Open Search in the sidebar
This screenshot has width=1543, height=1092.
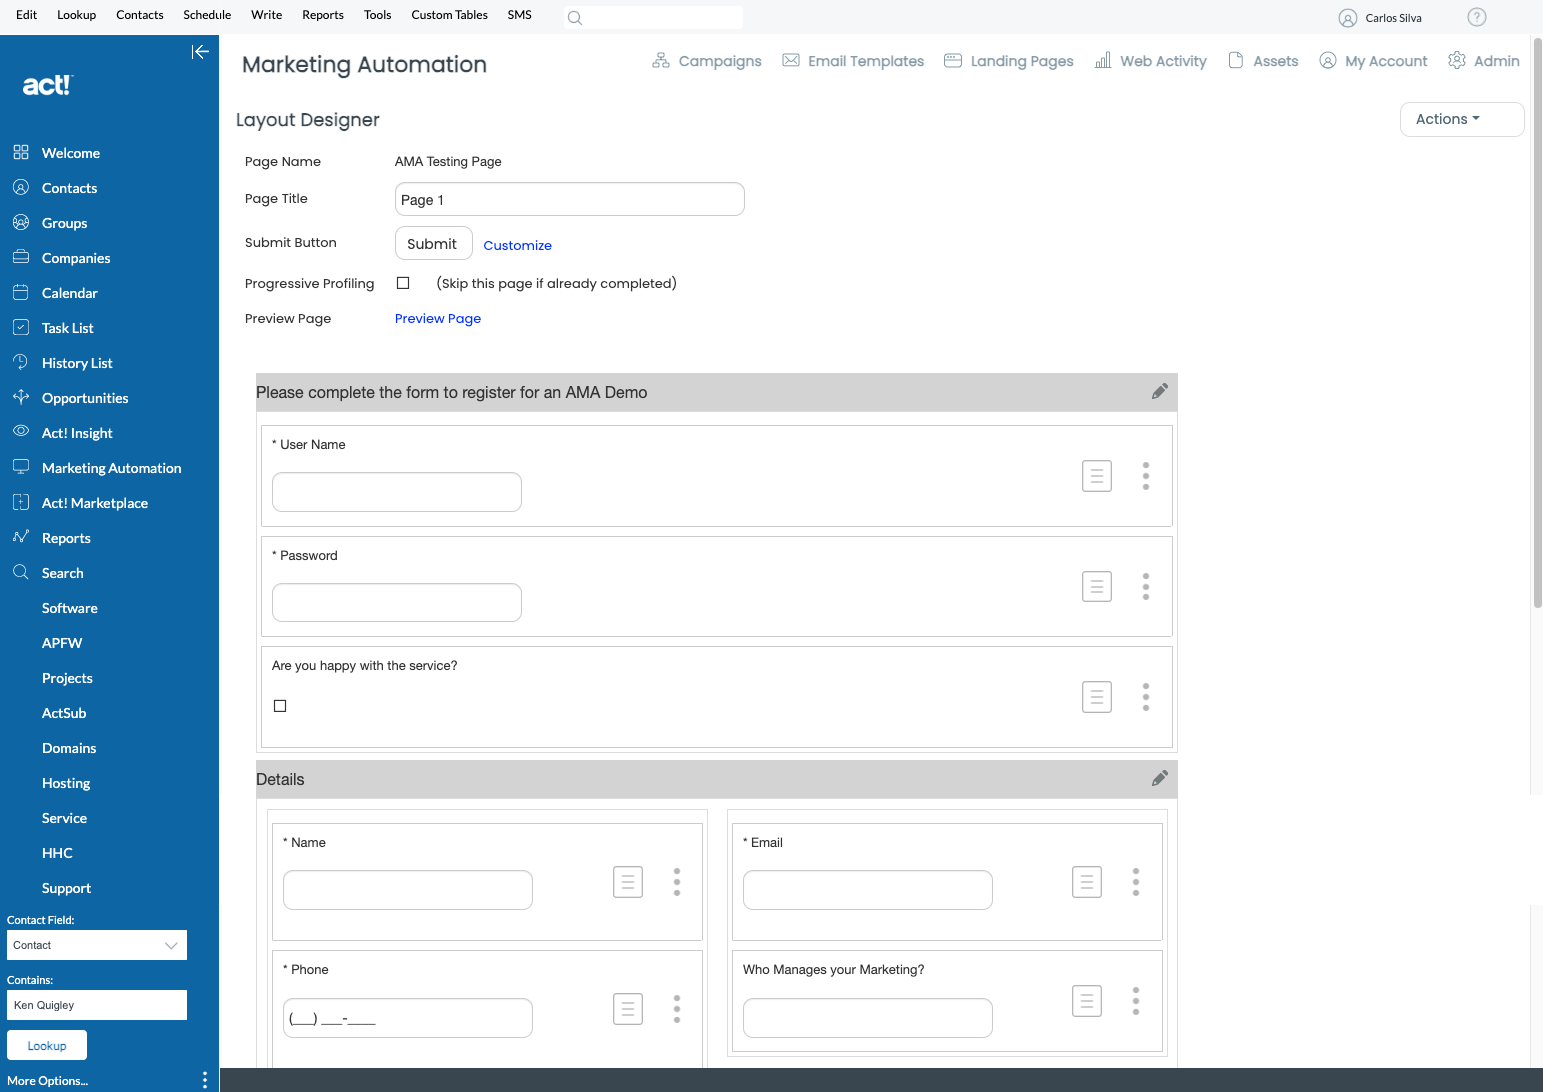62,573
